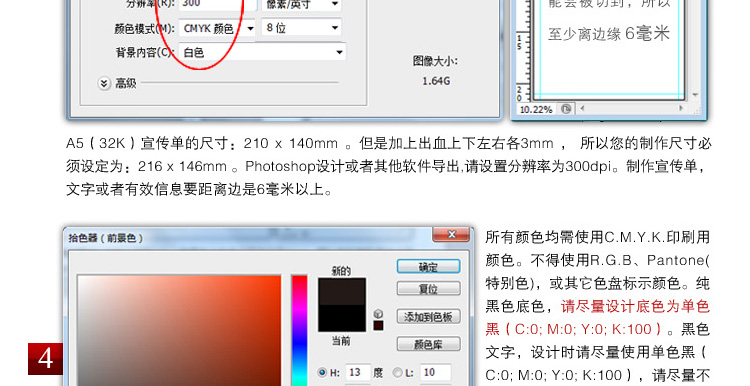
Task: Click the vertical scrollbar down arrow in document window
Action: [695, 95]
